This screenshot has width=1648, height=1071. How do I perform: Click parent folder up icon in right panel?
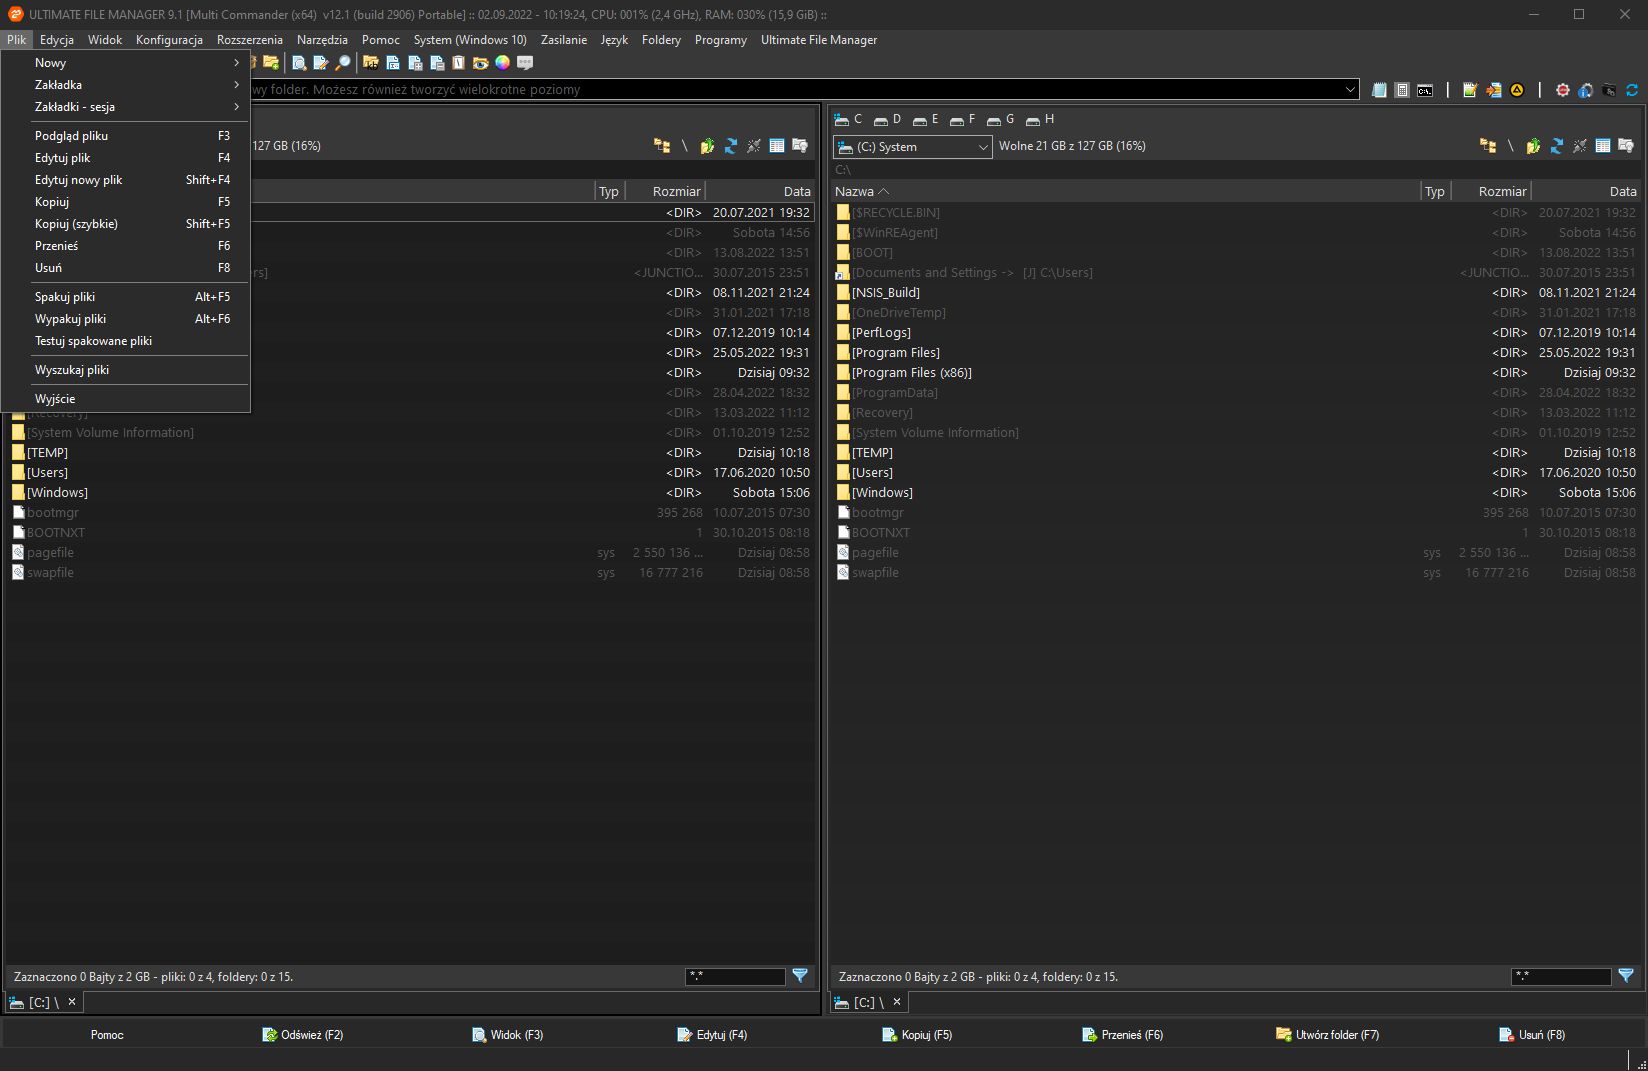click(1533, 146)
